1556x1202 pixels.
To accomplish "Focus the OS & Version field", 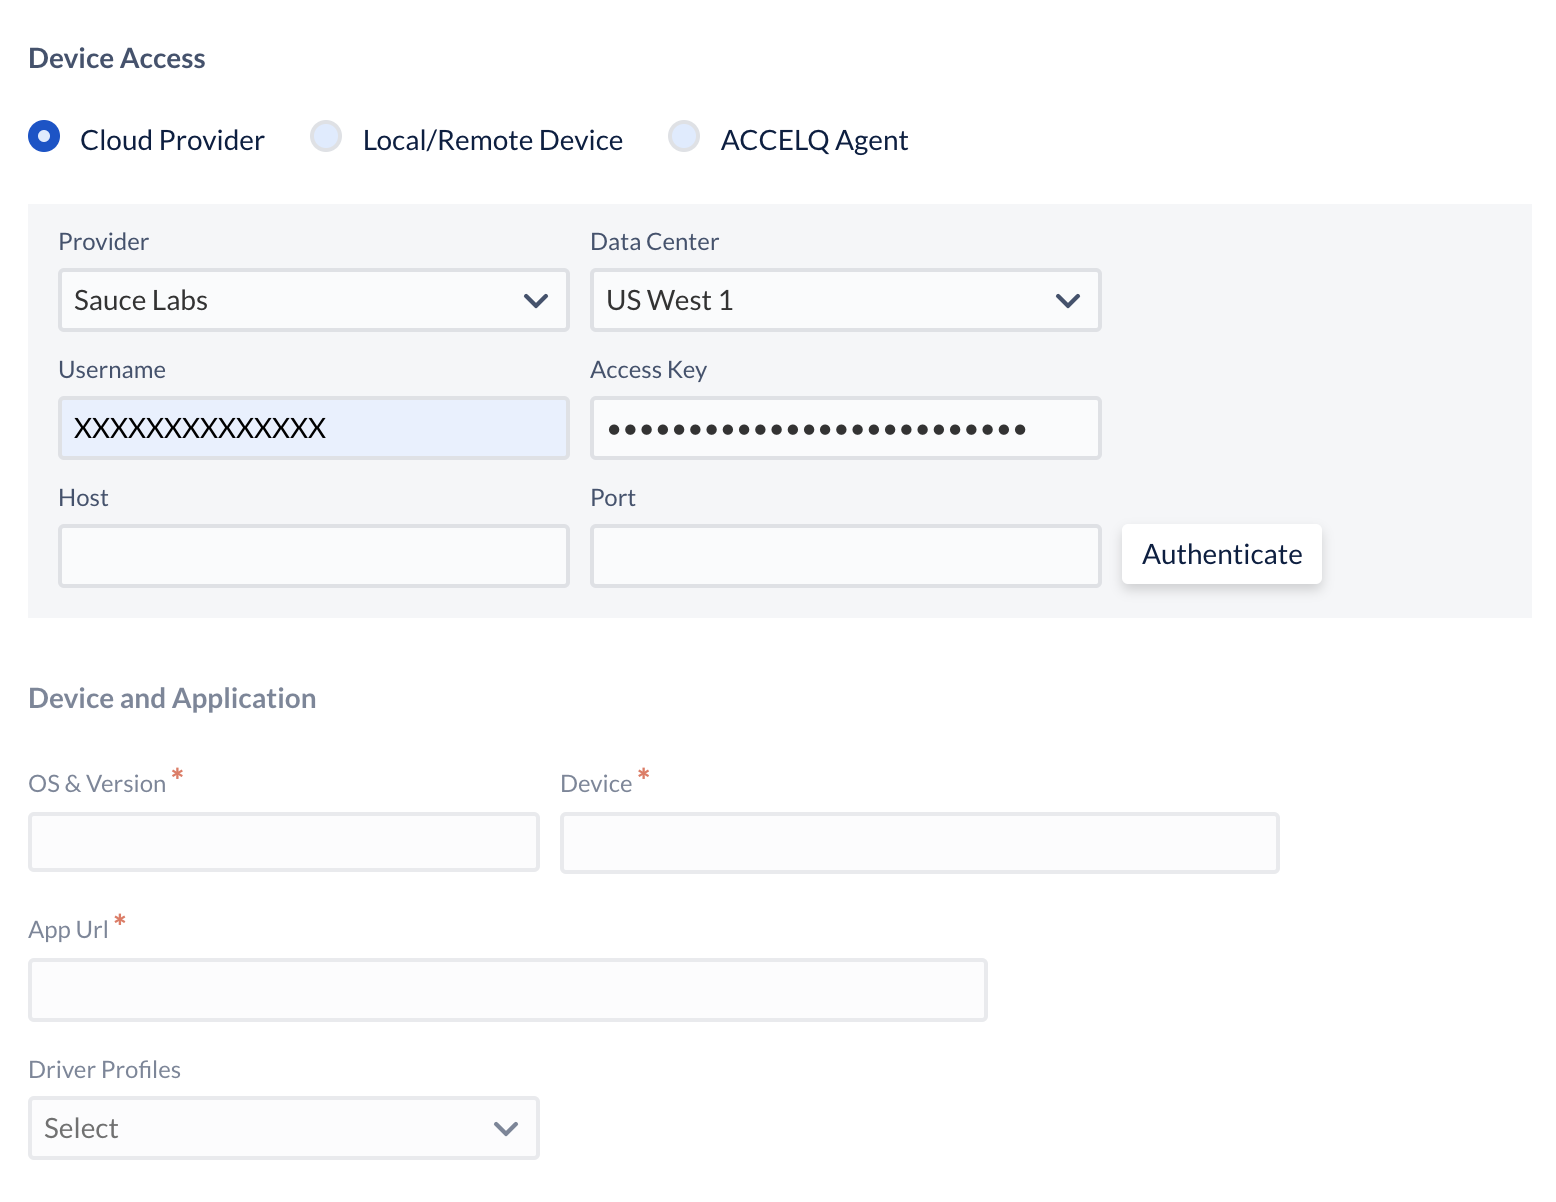I will 284,842.
